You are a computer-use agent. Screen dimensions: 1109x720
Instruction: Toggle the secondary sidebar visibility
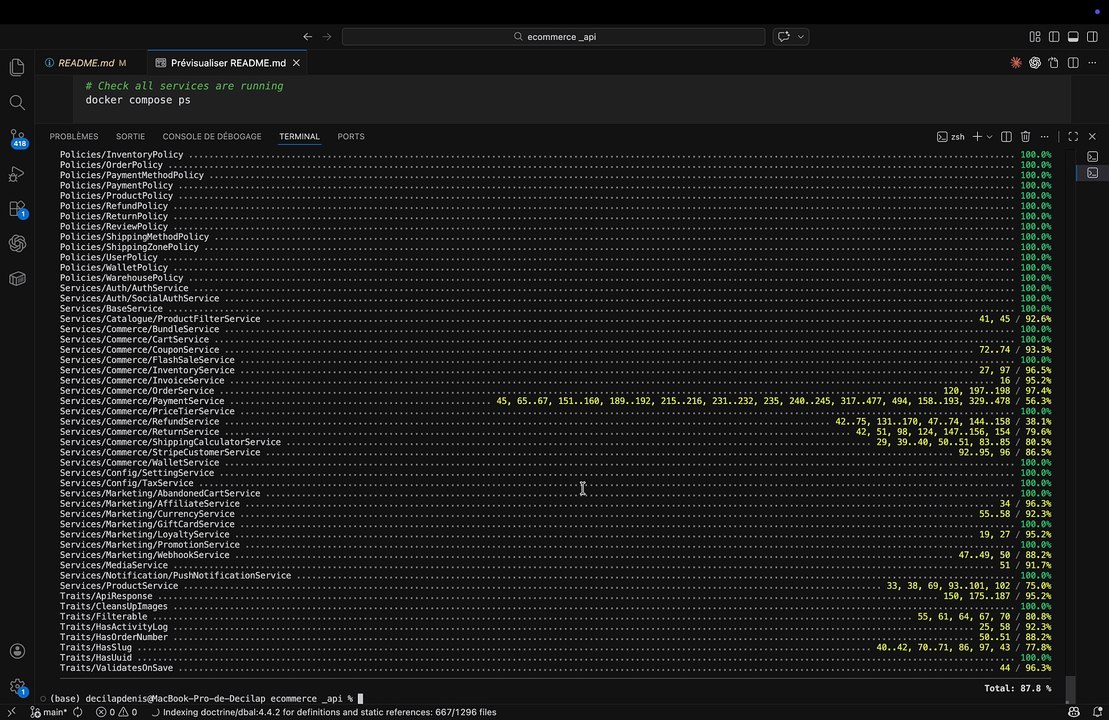(1092, 37)
